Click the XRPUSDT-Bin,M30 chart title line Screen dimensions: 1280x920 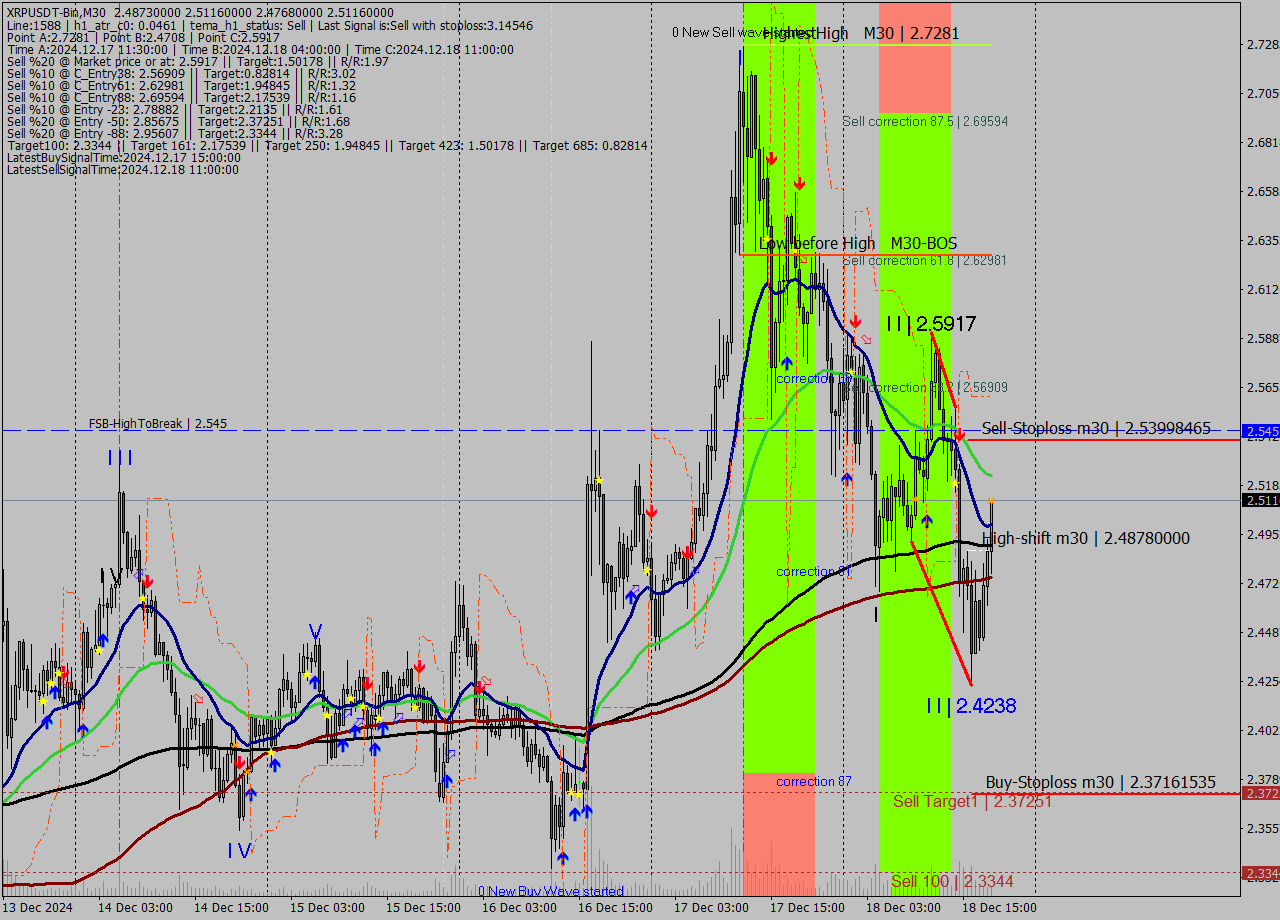click(200, 13)
